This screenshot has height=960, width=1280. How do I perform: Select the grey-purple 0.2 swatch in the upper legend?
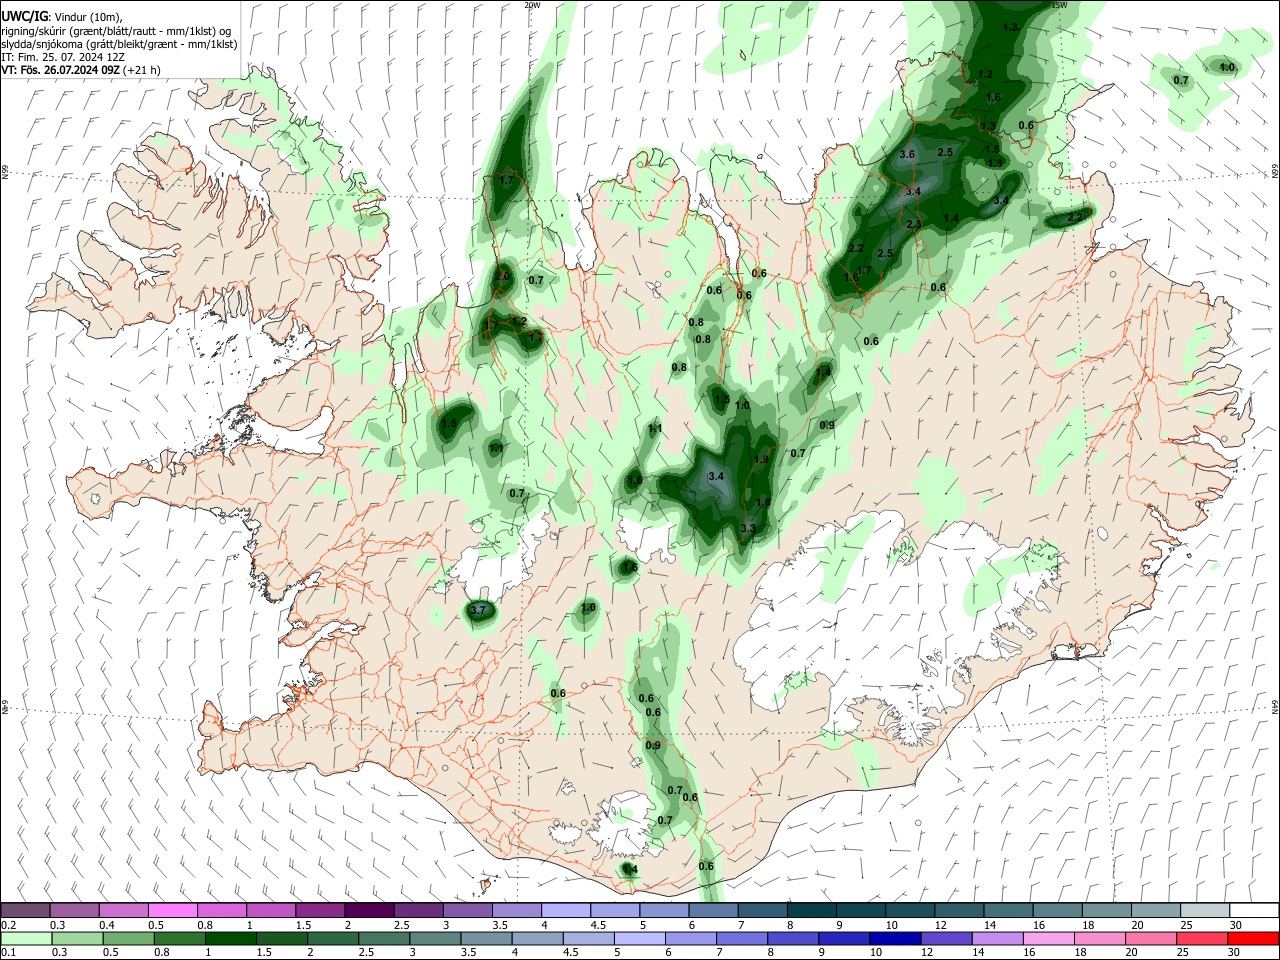(25, 910)
